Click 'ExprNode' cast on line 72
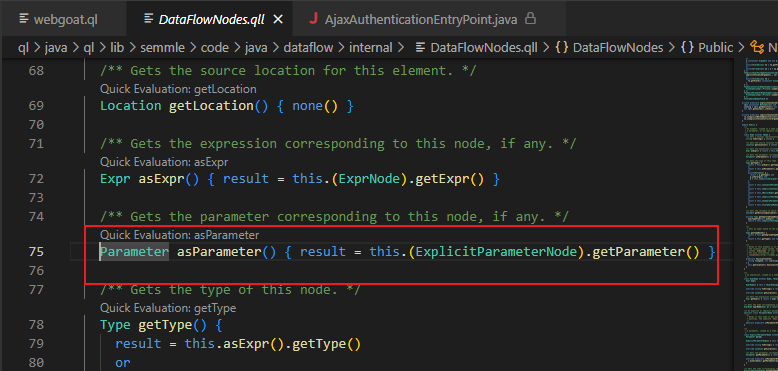The image size is (778, 371). point(369,179)
